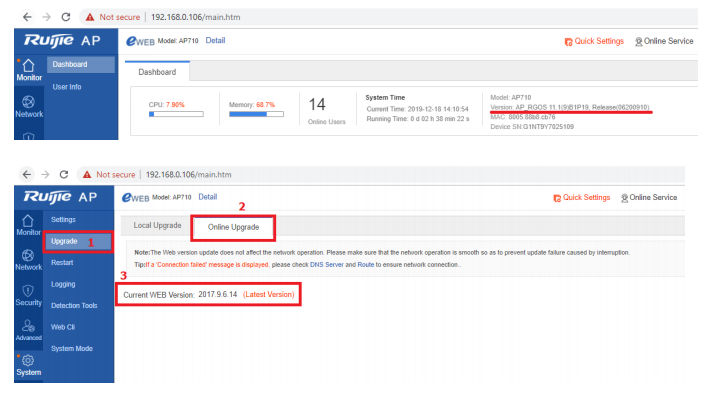This screenshot has width=712, height=393.
Task: Click the Not secure warning in bottom browser
Action: coord(109,174)
